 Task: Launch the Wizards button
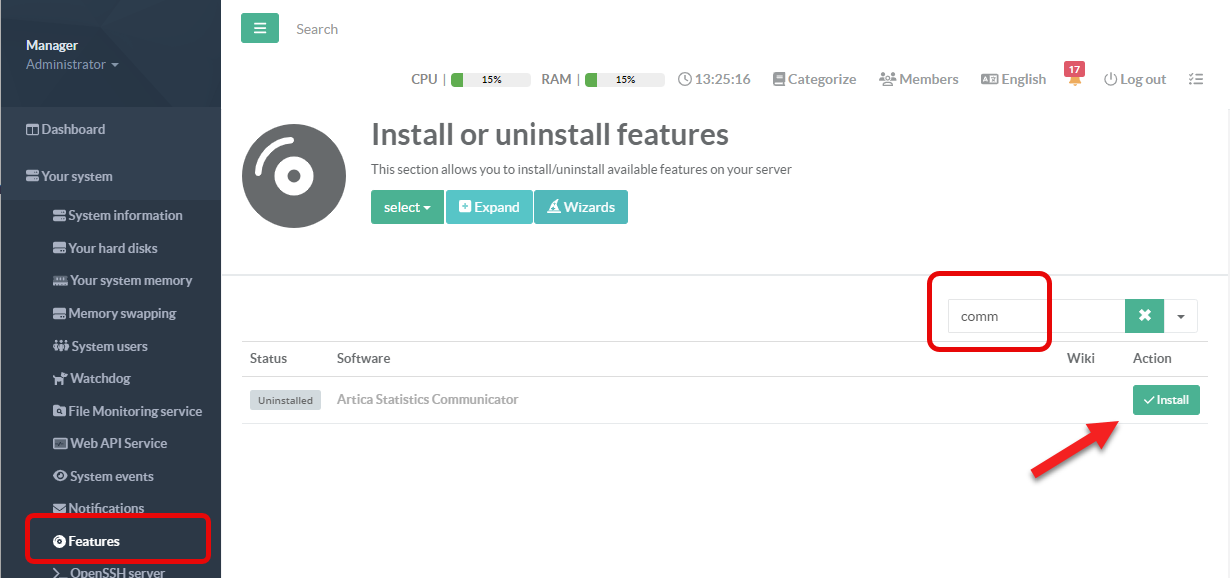coord(580,207)
